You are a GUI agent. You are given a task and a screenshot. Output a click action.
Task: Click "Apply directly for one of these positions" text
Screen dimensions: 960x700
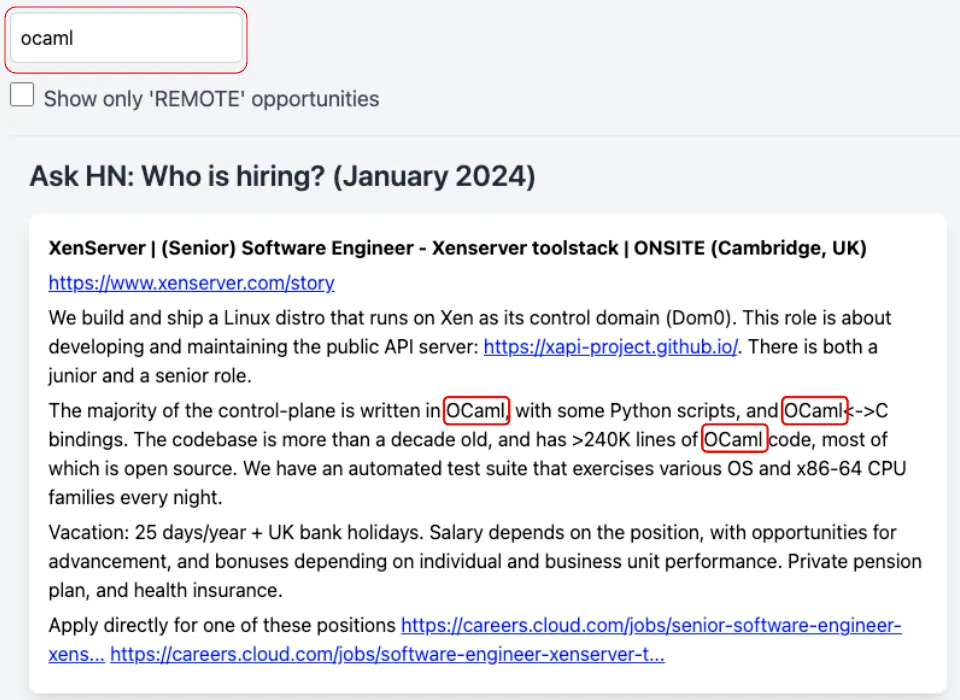click(x=222, y=626)
